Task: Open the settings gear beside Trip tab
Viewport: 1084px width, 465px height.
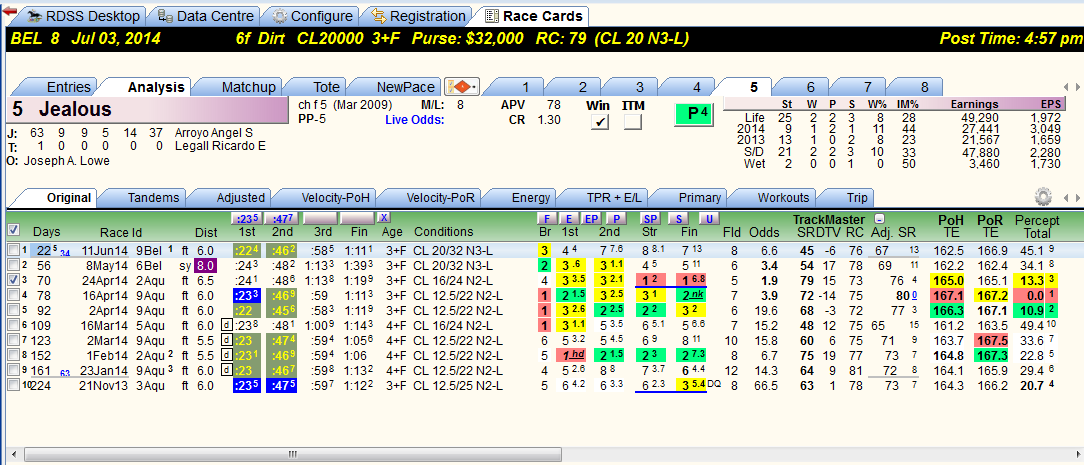Action: [x=1043, y=197]
